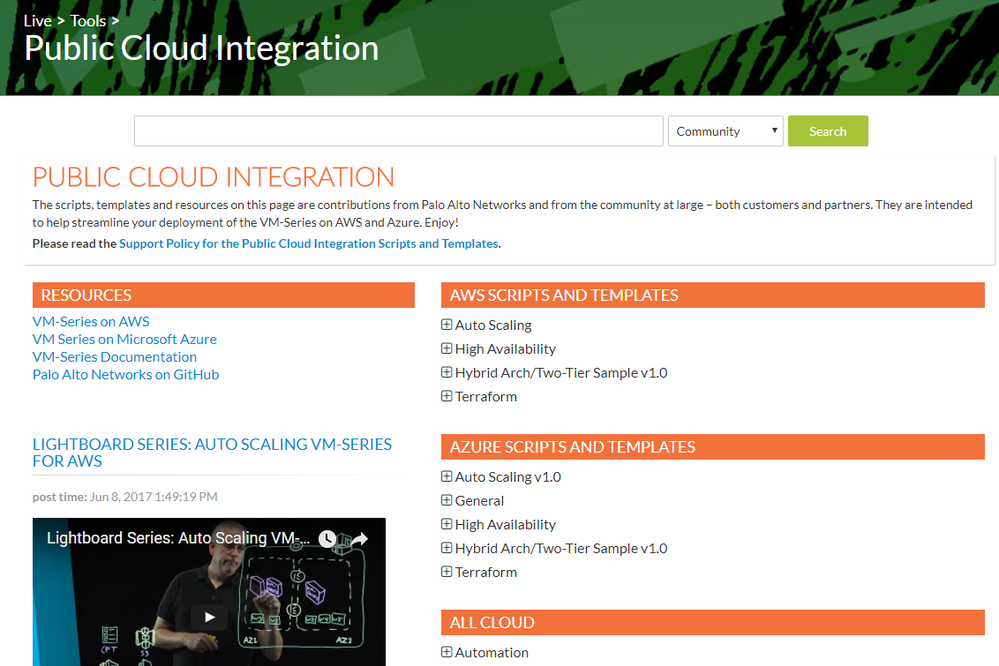Focus the search text input field
Image resolution: width=999 pixels, height=666 pixels.
coord(399,131)
